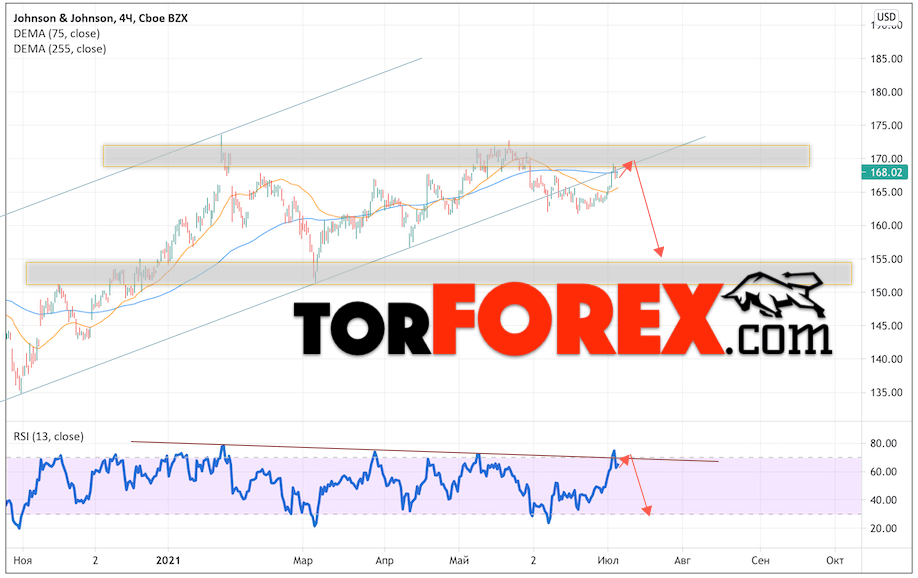Screen dimensions: 918x578
Task: Click the RSI 60.00 scale label
Action: pyautogui.click(x=883, y=471)
